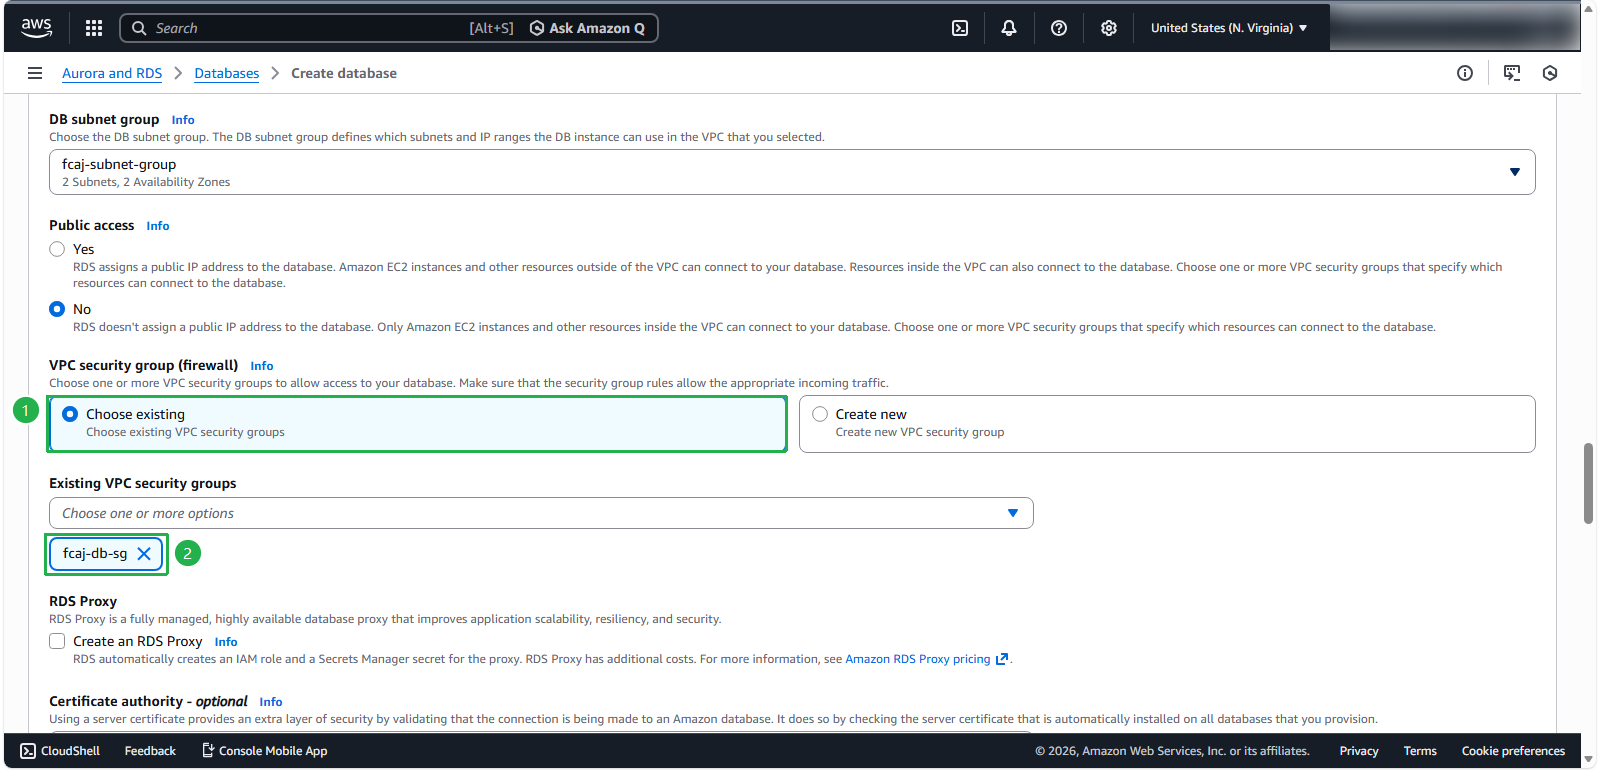Remove the fcaj-db-sg security group tag

[144, 554]
